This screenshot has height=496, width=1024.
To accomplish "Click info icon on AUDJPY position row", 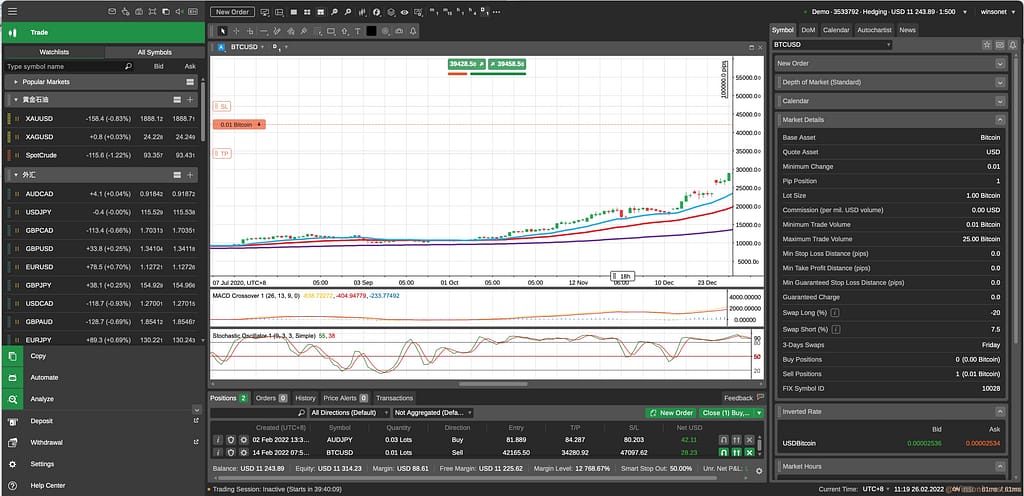I will [218, 439].
